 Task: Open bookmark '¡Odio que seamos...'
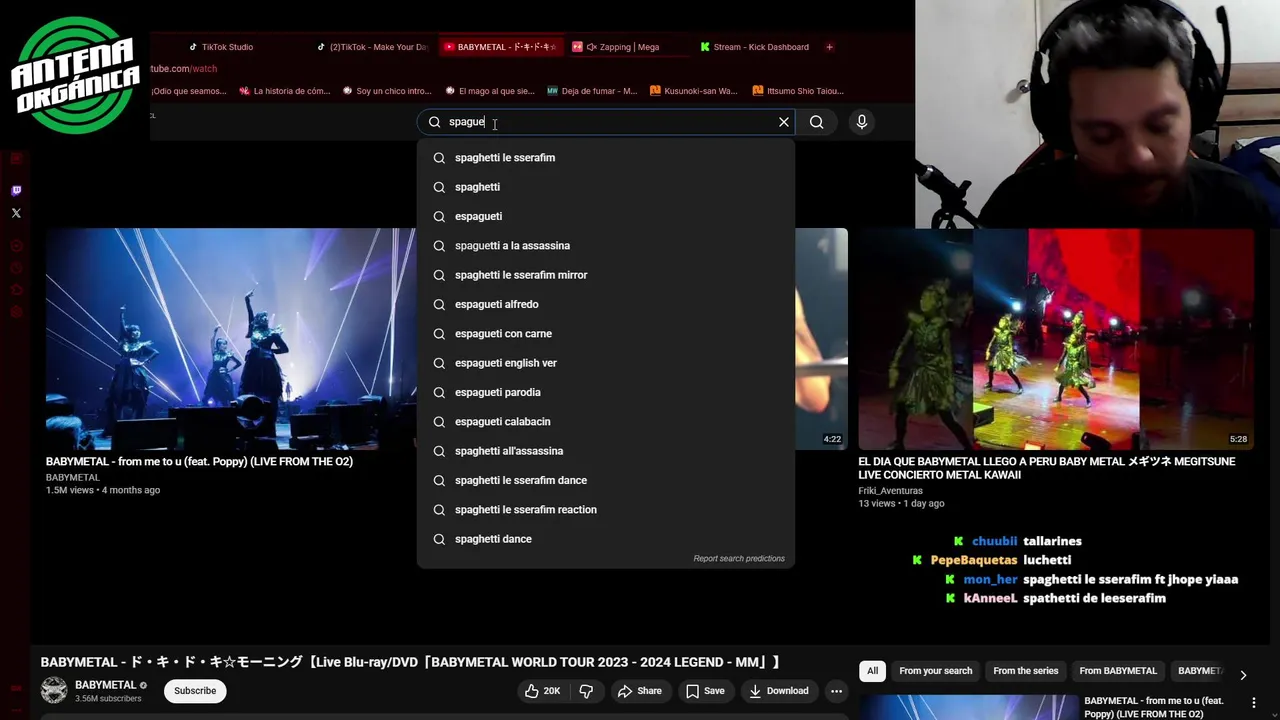(x=189, y=91)
